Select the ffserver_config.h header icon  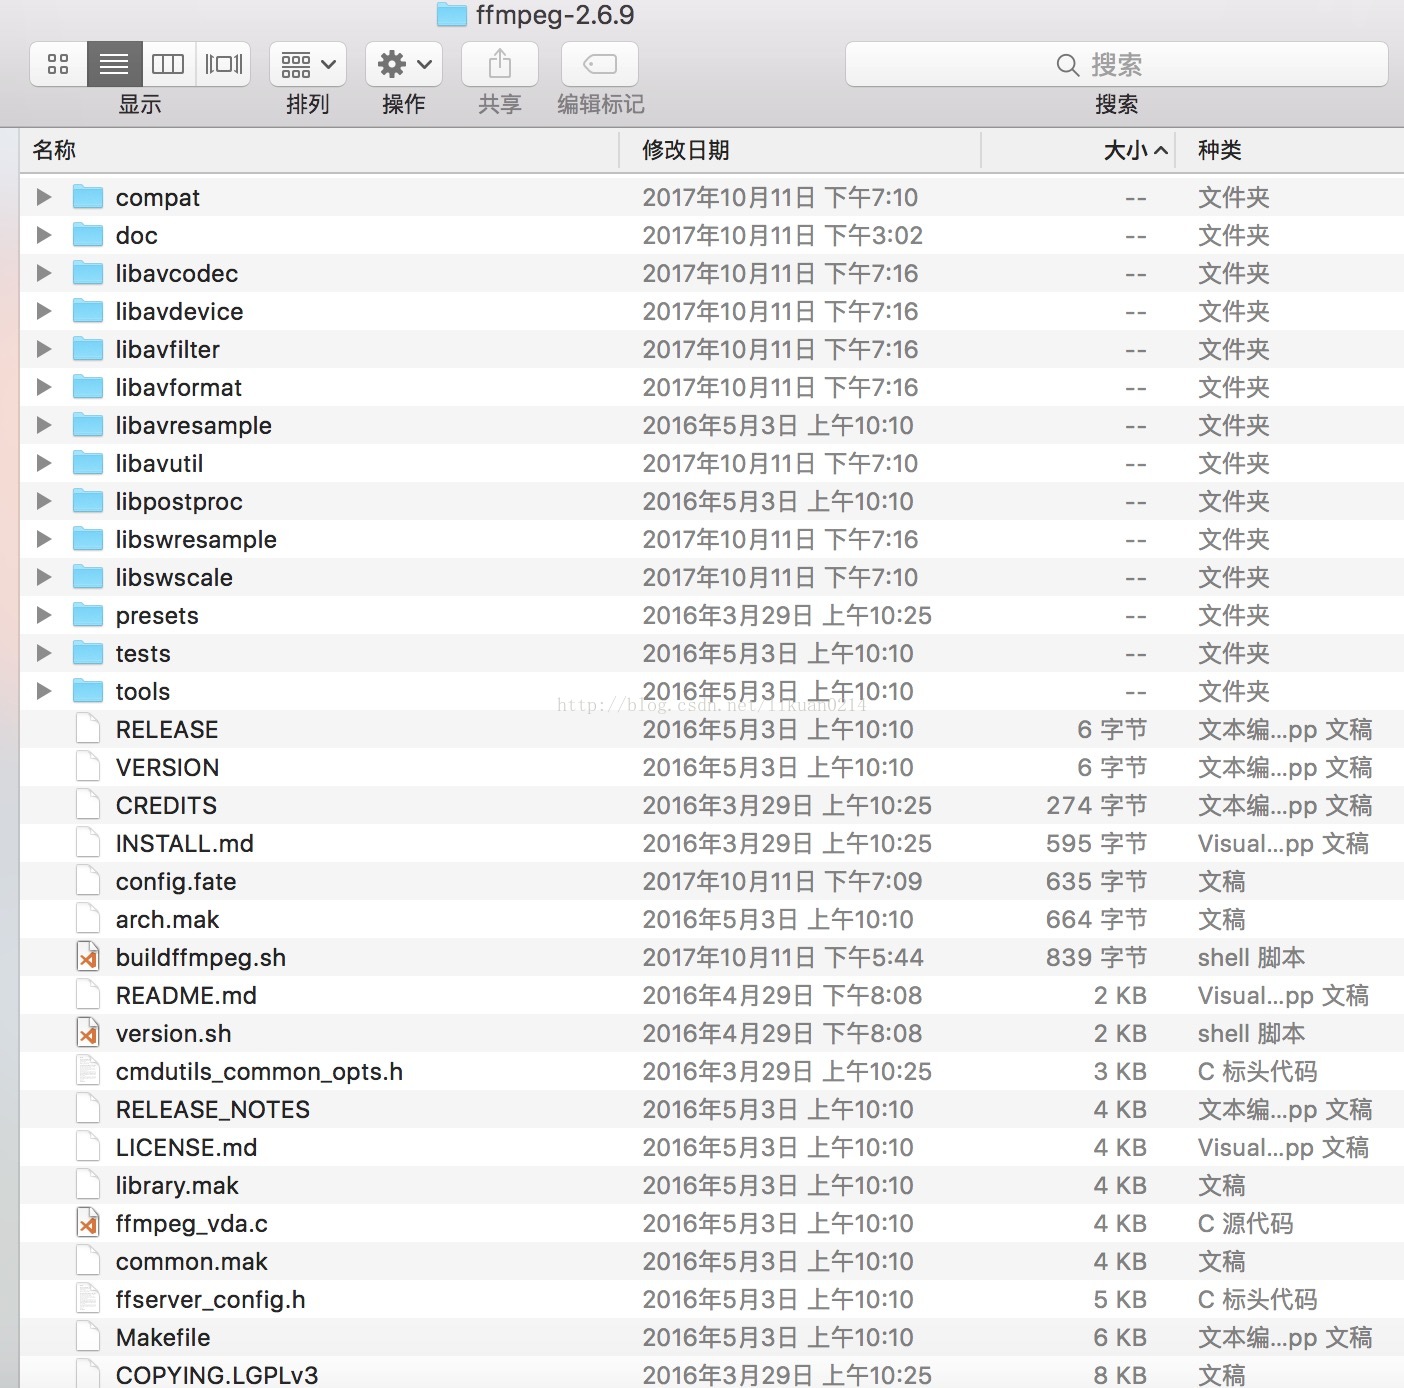click(88, 1299)
